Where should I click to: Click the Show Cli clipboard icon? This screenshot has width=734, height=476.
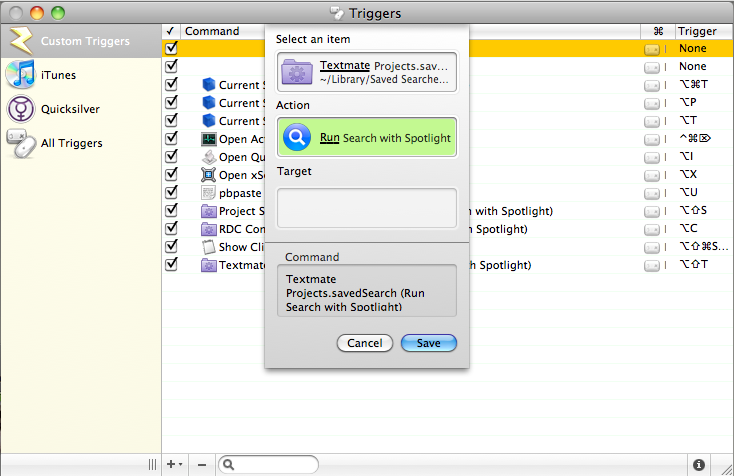point(208,247)
